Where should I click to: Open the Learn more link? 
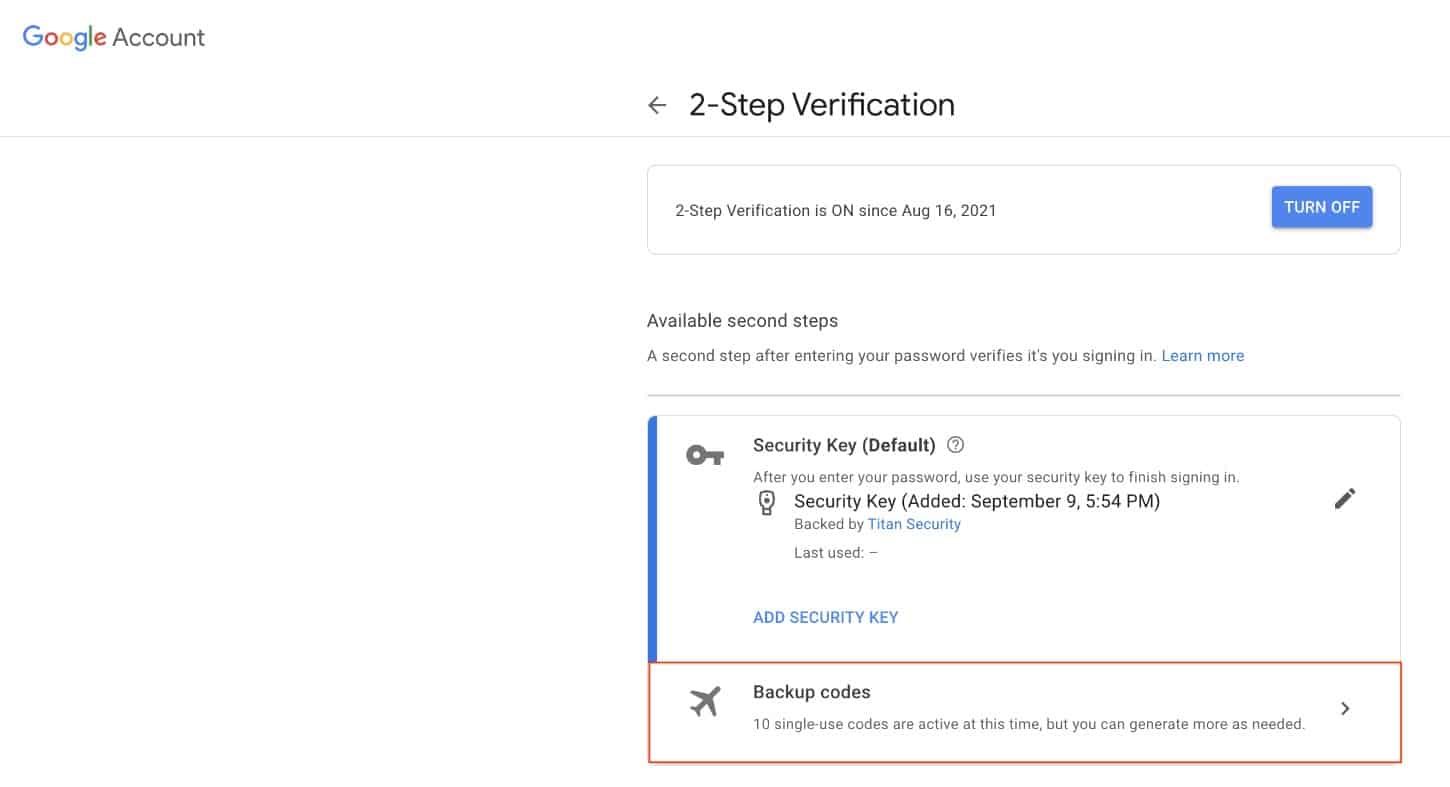point(1202,355)
